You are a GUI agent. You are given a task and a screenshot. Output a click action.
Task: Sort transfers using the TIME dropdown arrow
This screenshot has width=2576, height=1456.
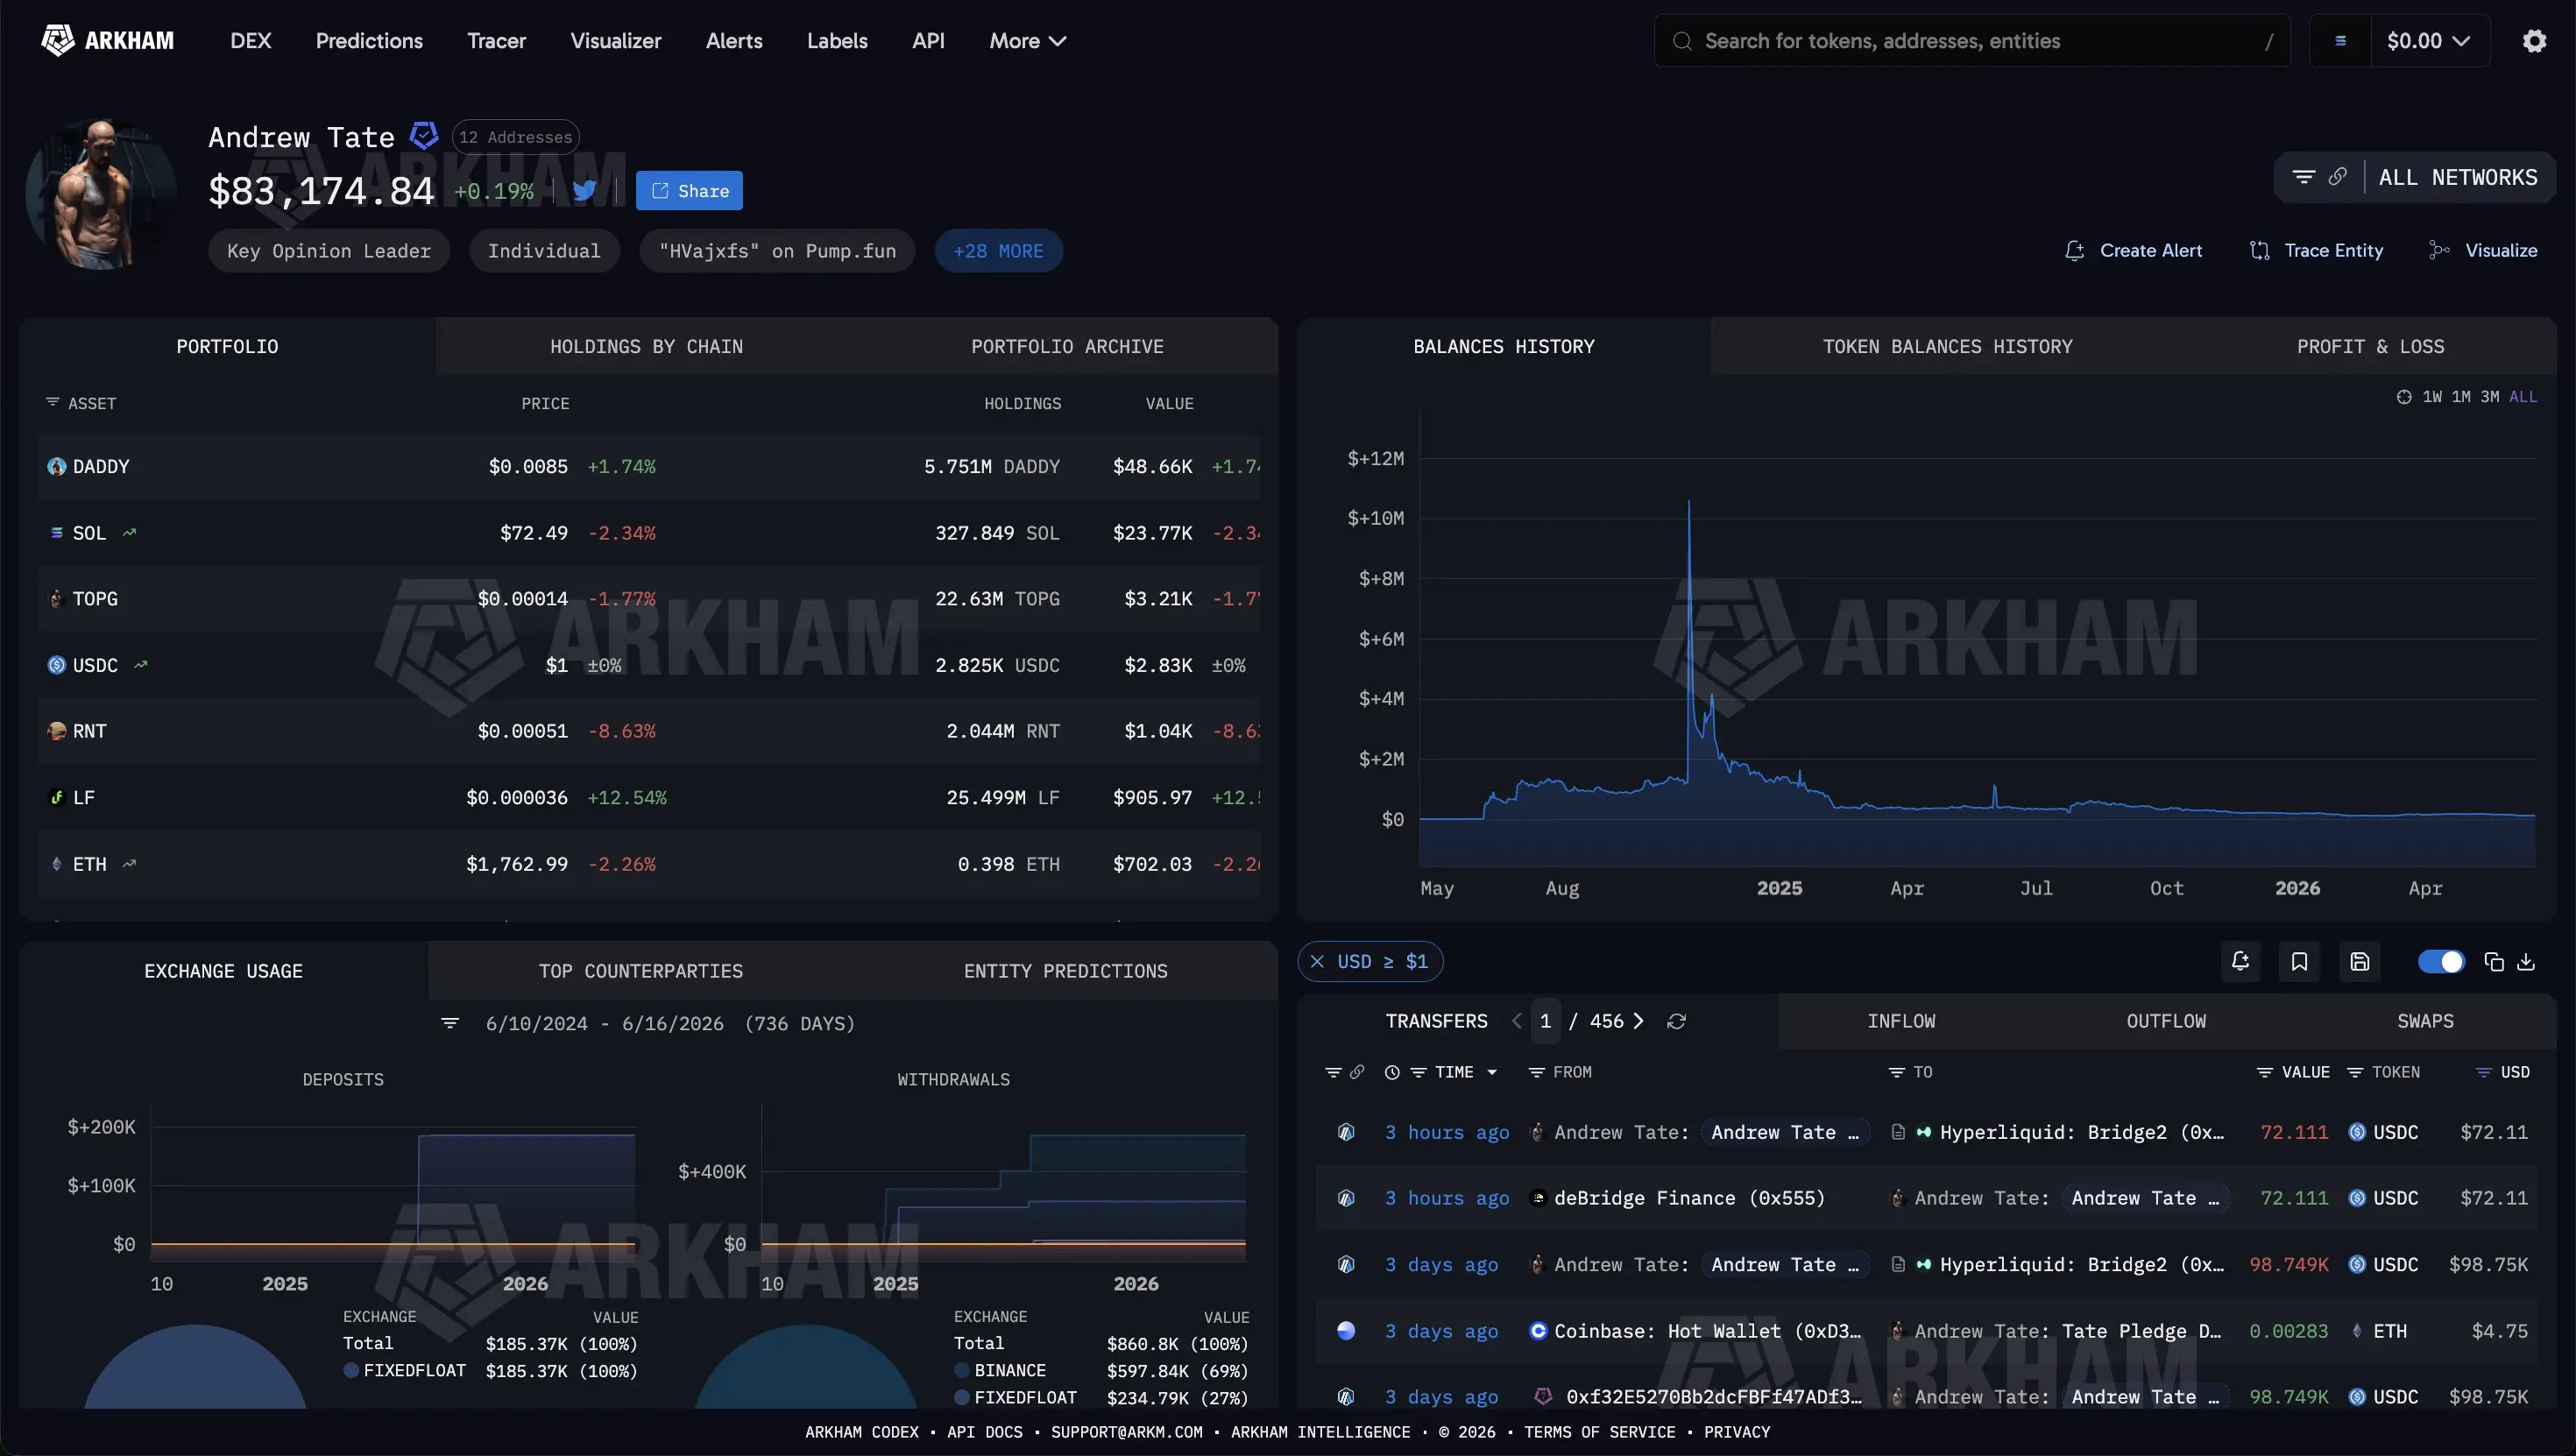point(1492,1072)
